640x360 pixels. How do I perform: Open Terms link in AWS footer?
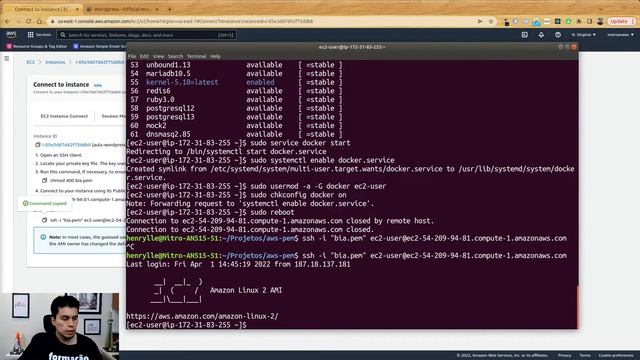585,356
